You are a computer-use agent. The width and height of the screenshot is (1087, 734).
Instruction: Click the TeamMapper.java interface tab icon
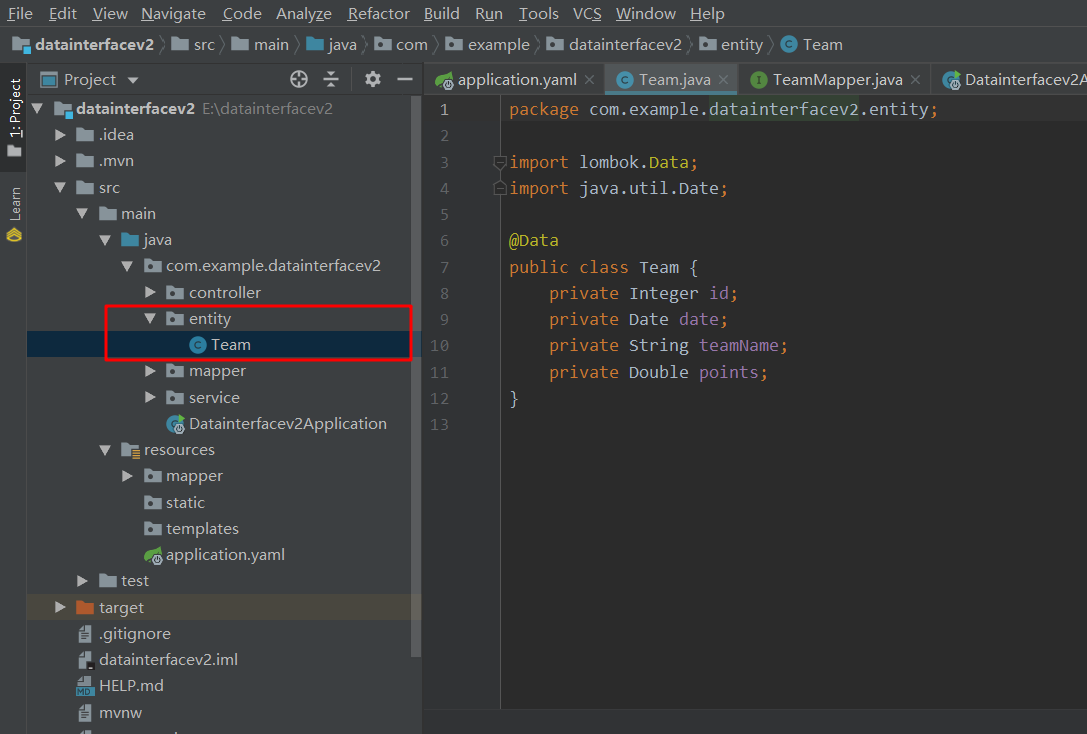[758, 80]
